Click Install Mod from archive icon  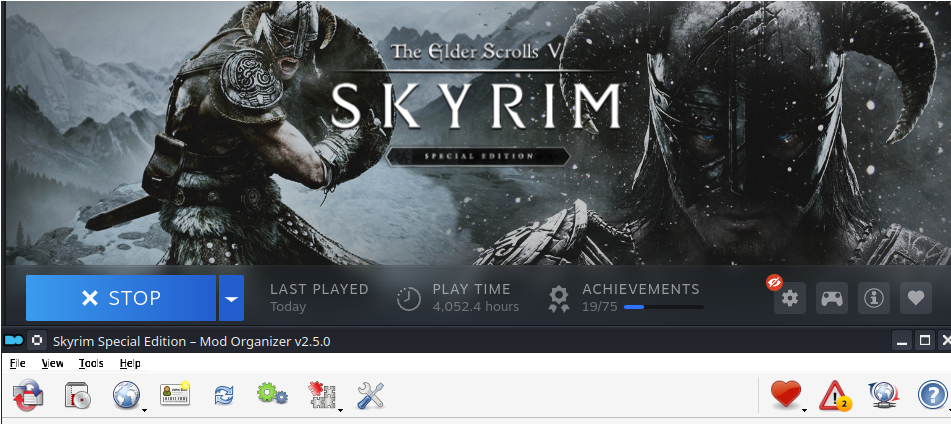point(78,395)
